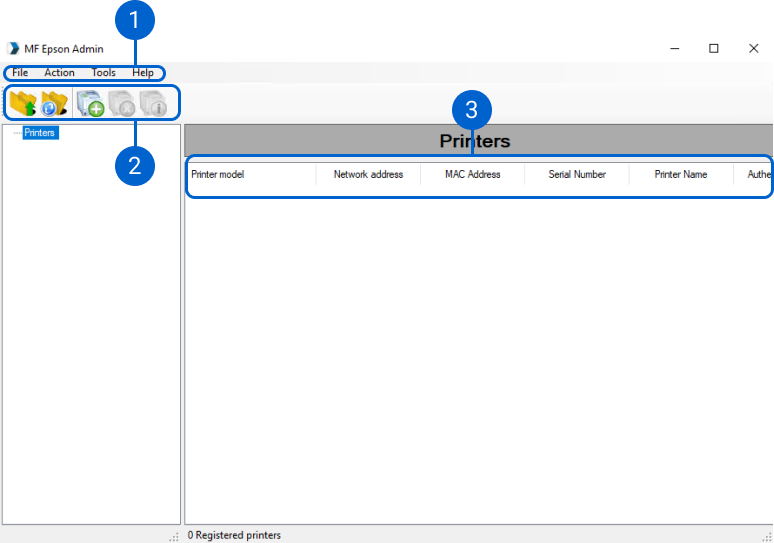Open the Help menu

(143, 73)
